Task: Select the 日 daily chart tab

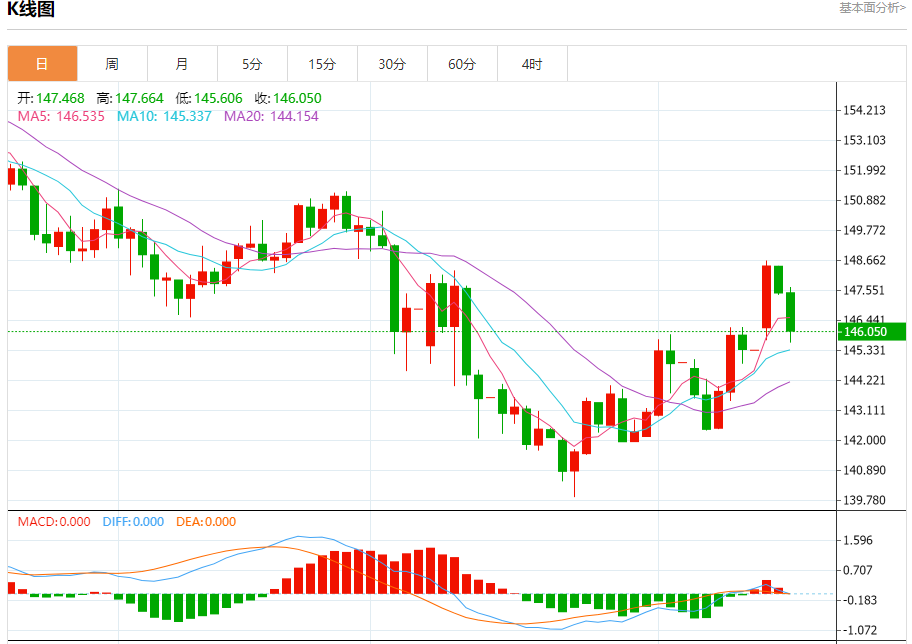Action: pos(42,64)
